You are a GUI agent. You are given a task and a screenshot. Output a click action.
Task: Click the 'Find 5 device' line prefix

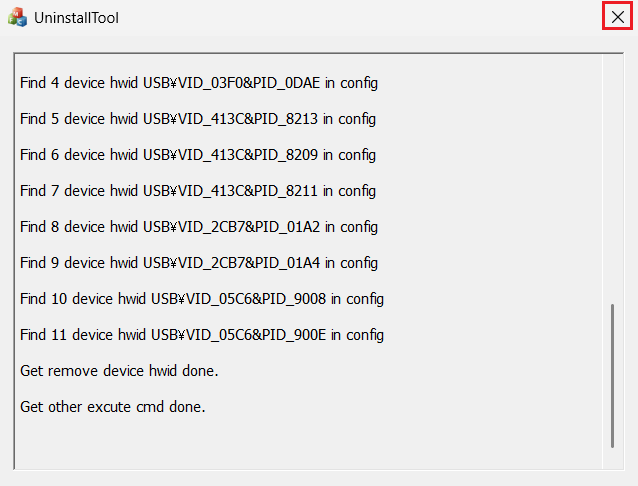62,119
